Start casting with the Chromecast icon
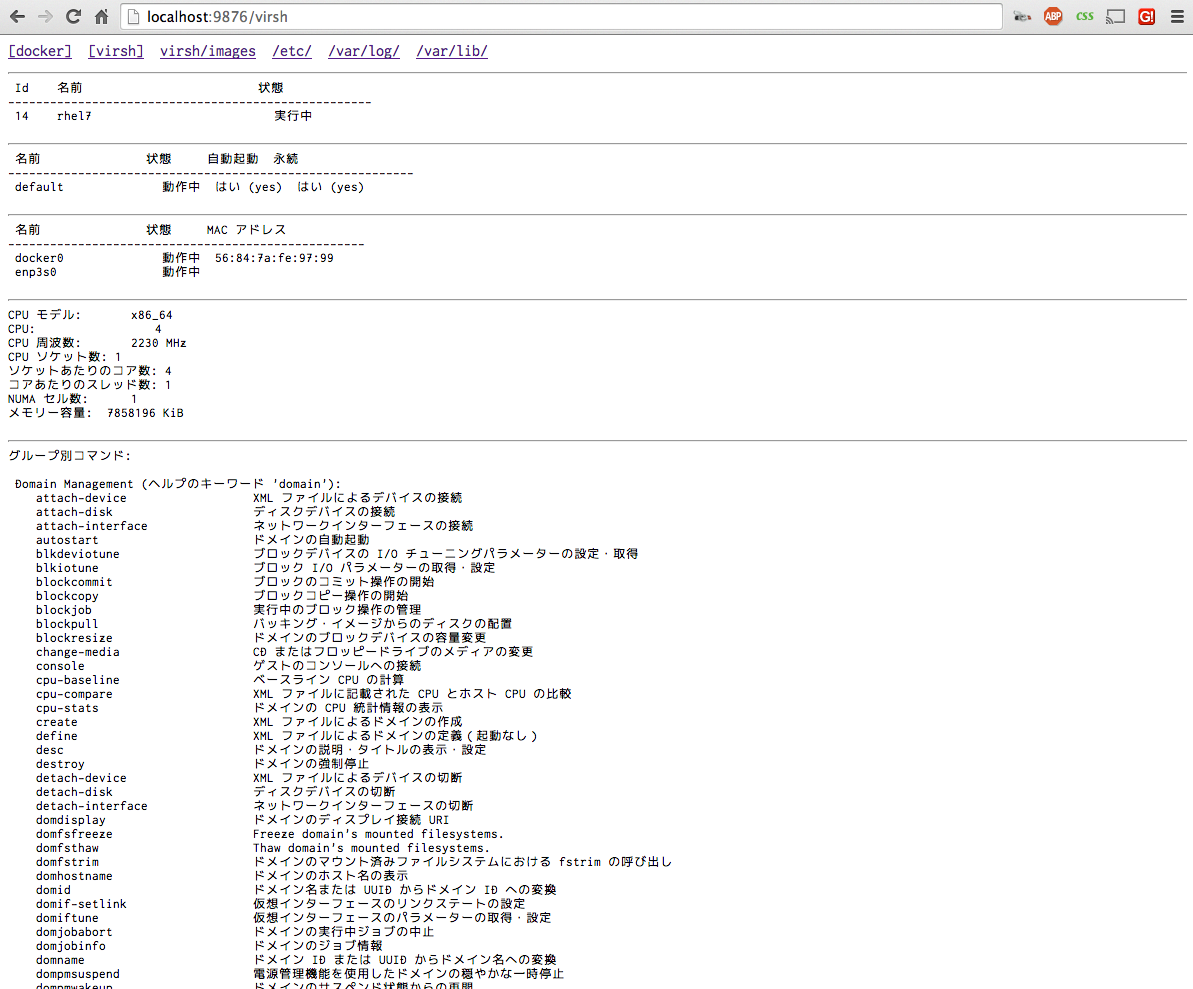The image size is (1193, 989). coord(1114,16)
